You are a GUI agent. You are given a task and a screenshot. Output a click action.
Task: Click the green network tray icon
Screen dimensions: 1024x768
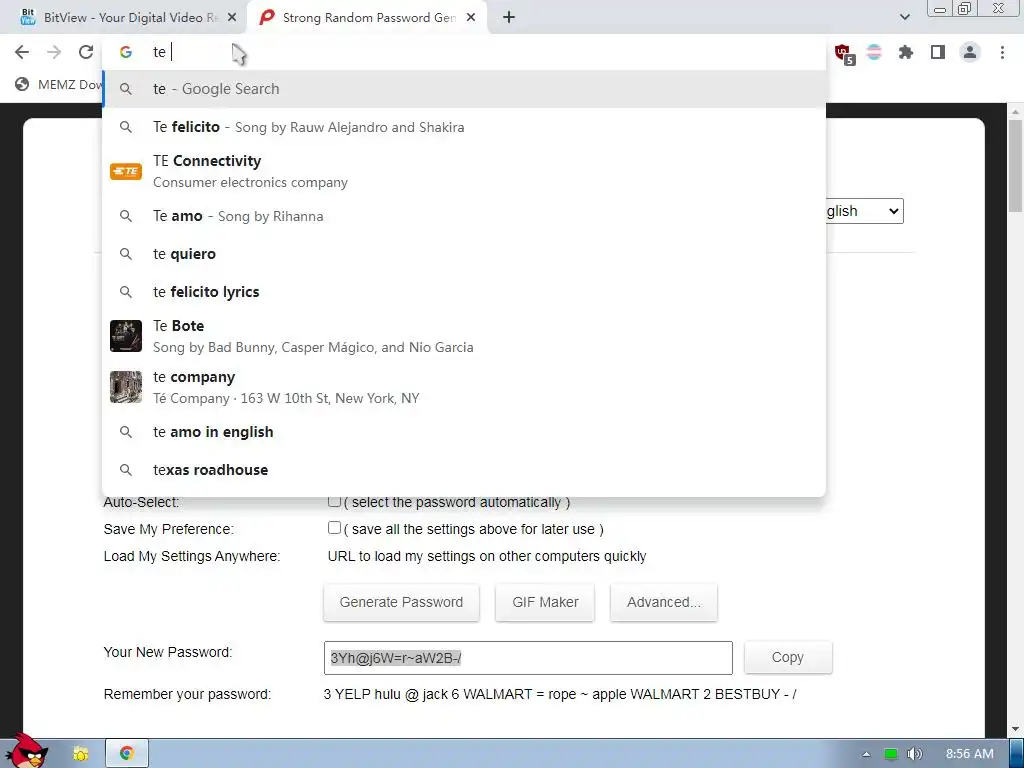890,754
